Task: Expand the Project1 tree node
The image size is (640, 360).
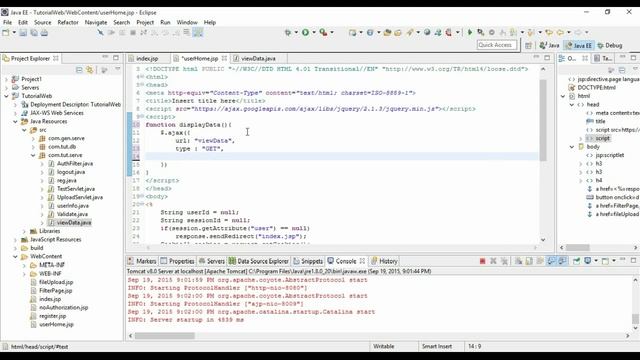Action: click(x=6, y=79)
